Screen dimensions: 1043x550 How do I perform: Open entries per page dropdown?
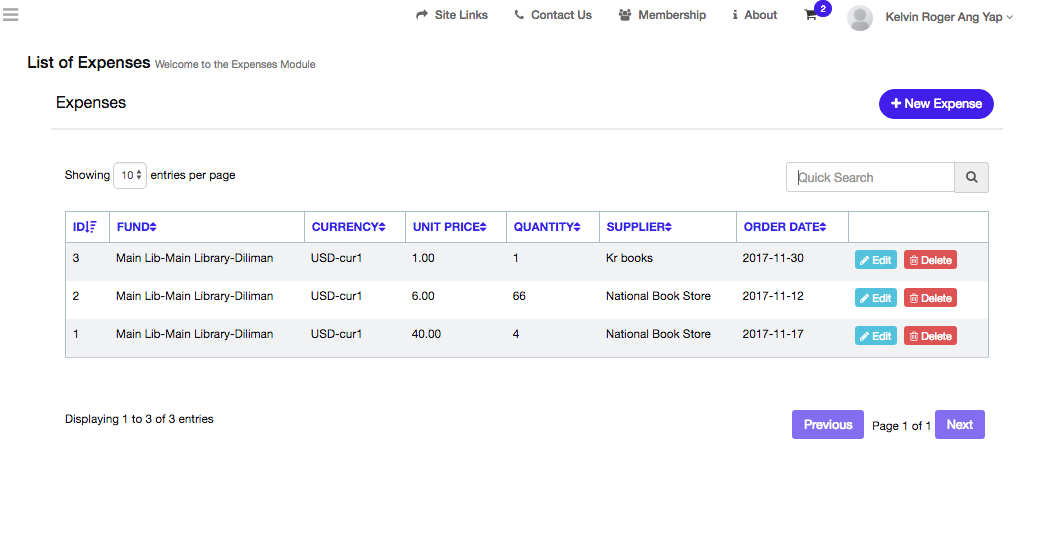coord(130,175)
